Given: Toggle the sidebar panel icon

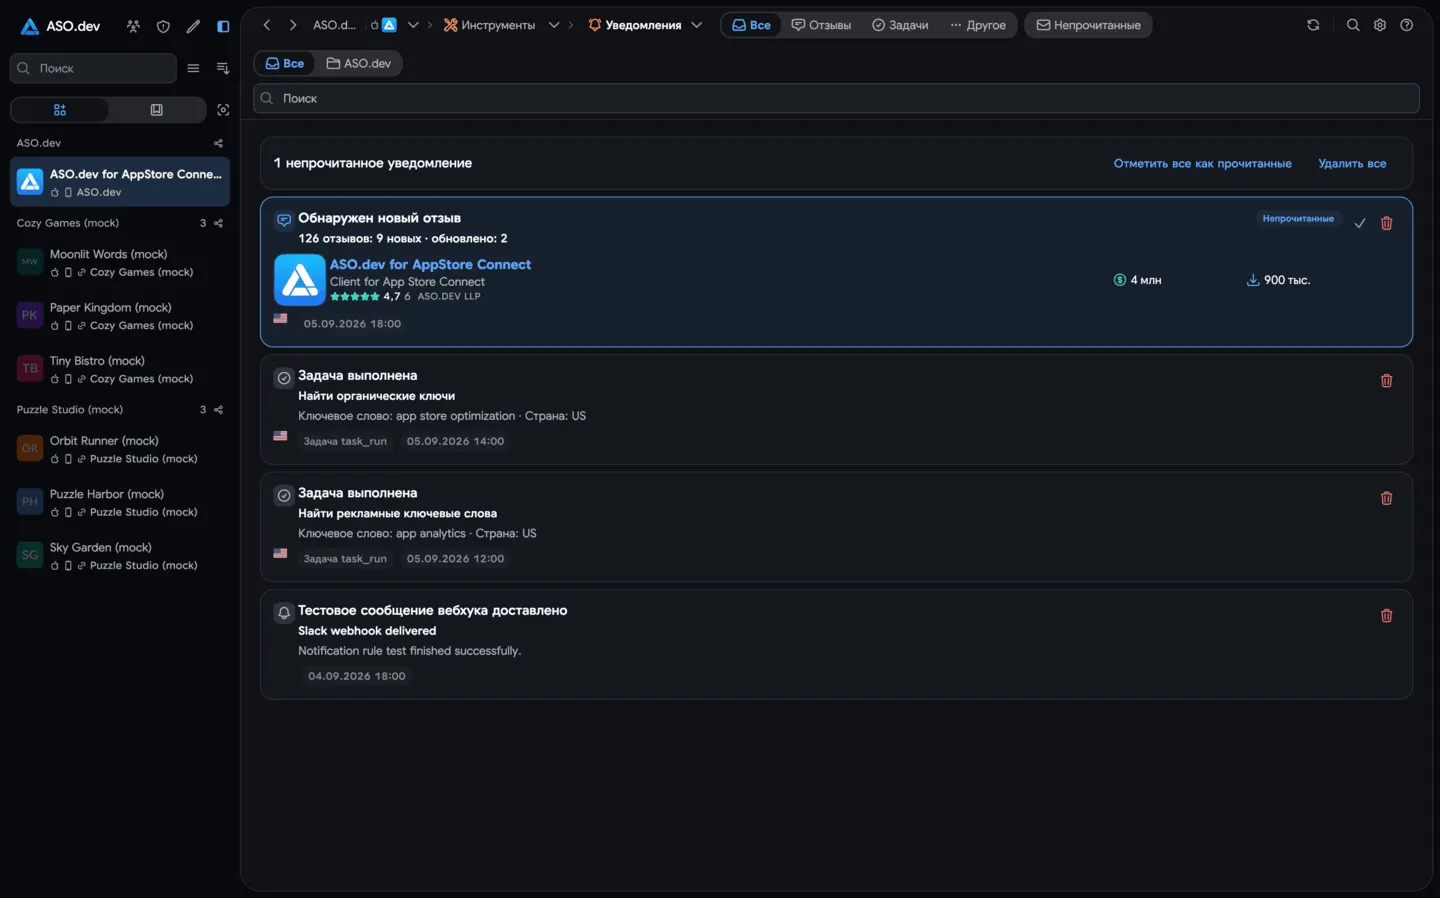Looking at the screenshot, I should 223,26.
